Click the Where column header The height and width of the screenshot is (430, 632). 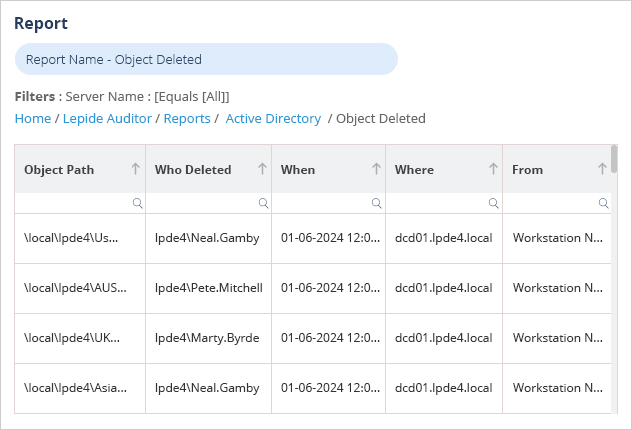click(444, 169)
